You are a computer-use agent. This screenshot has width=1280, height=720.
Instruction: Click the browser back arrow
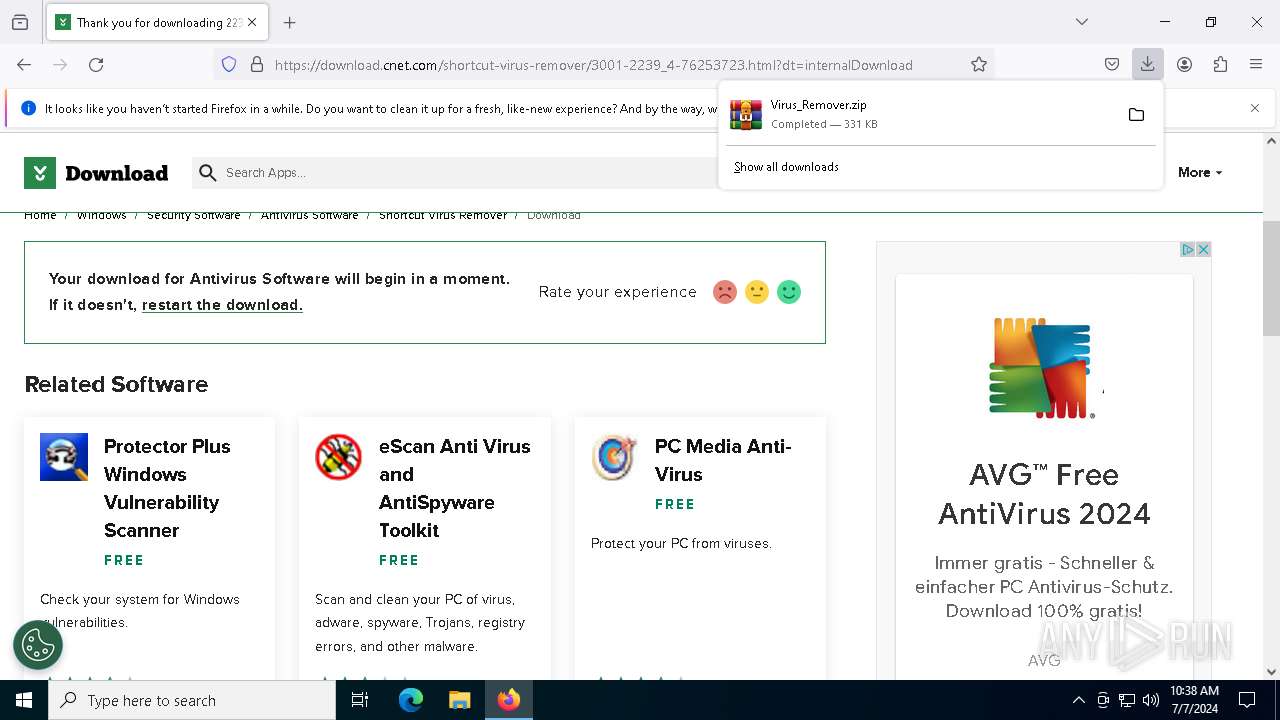pyautogui.click(x=24, y=64)
